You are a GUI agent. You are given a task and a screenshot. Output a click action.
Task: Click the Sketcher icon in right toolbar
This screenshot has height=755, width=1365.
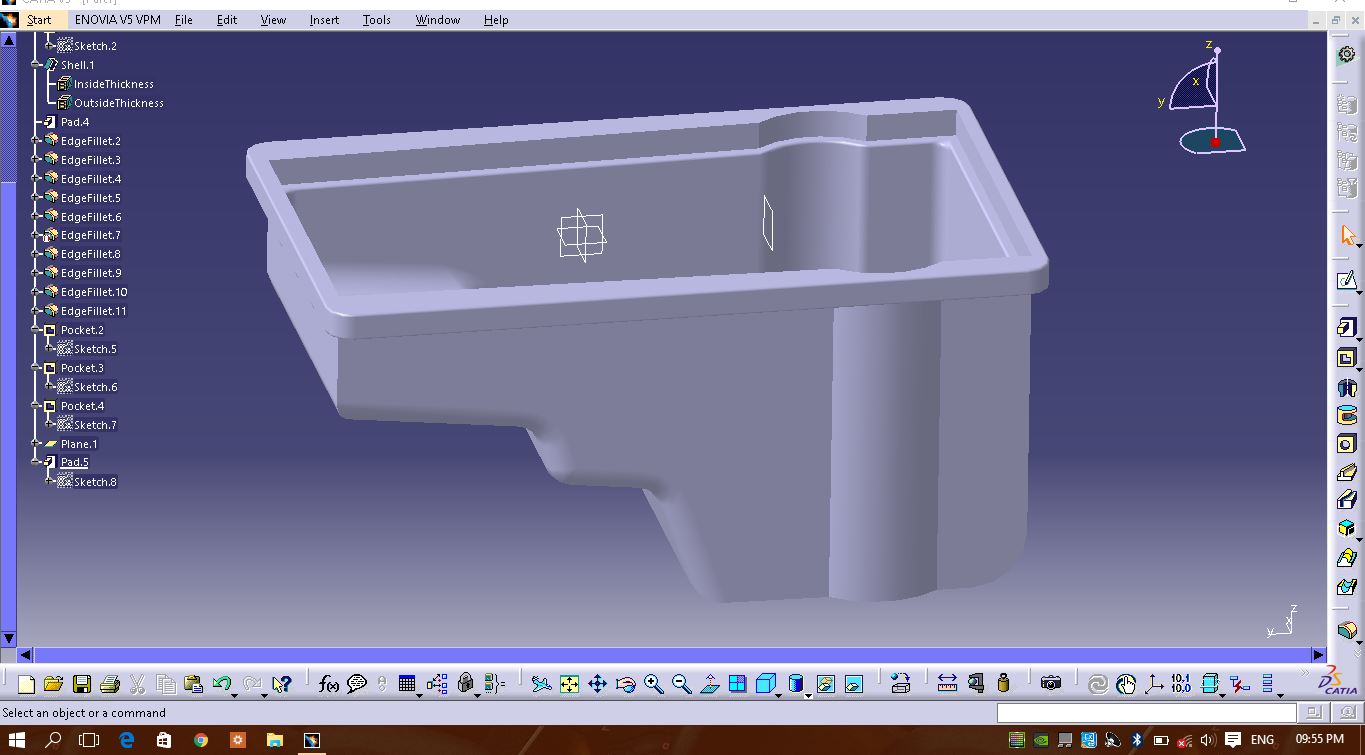pyautogui.click(x=1346, y=282)
